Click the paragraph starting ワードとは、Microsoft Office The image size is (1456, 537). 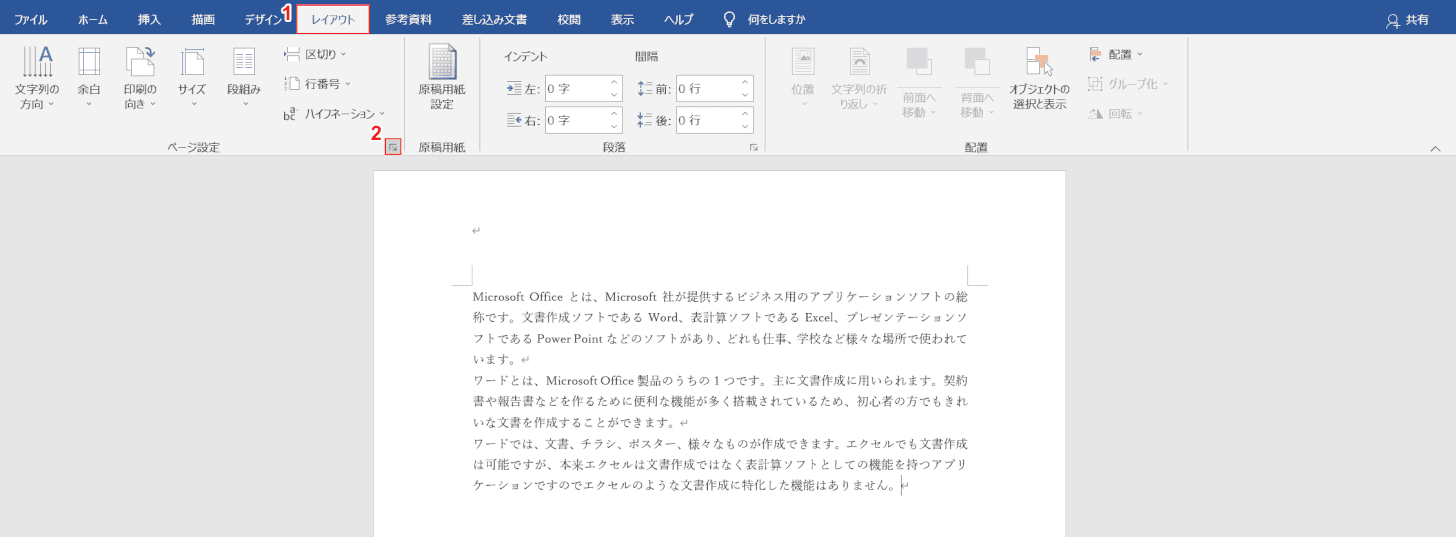(x=720, y=401)
